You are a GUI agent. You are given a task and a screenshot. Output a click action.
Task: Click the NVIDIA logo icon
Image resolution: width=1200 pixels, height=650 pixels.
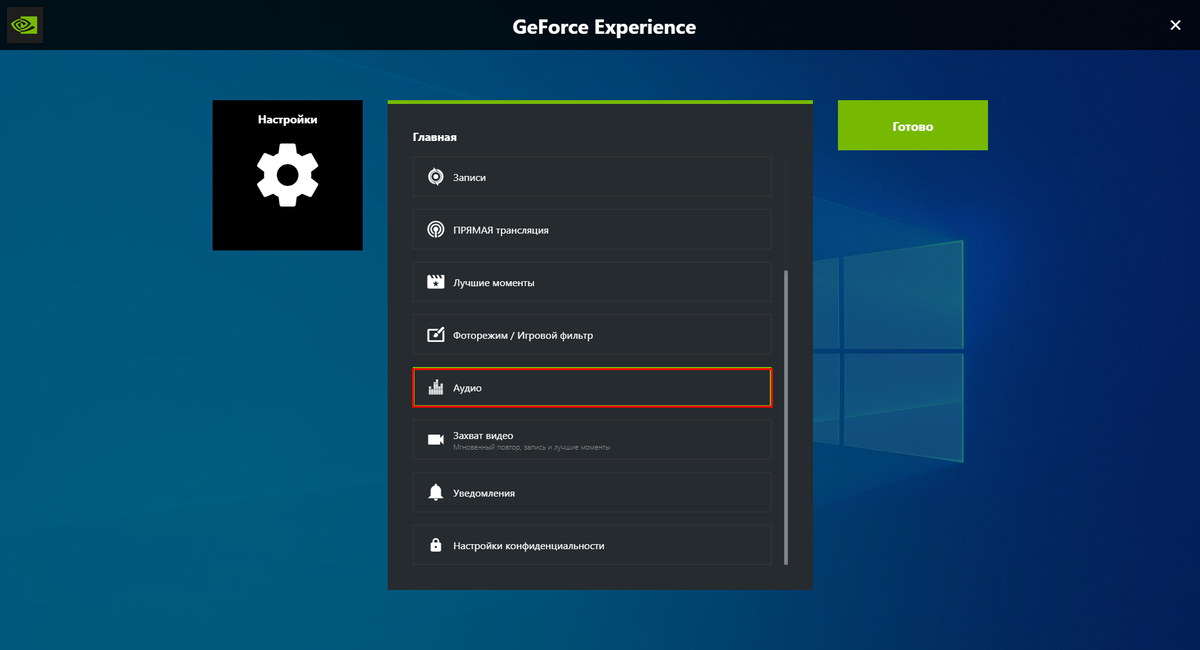[24, 25]
